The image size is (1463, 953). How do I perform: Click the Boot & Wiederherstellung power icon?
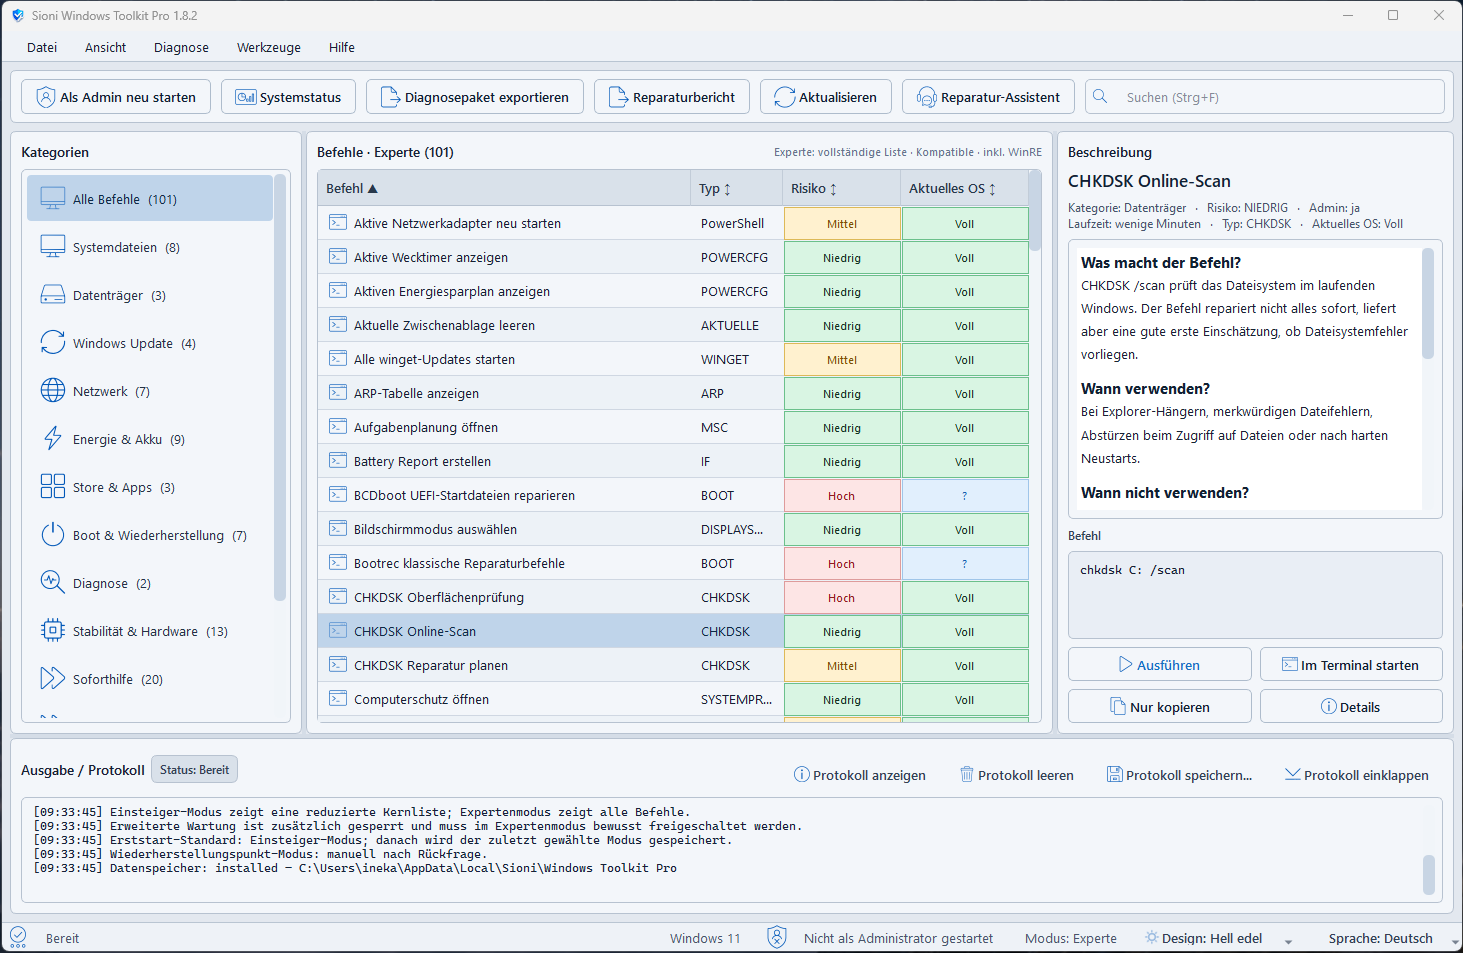tap(53, 534)
